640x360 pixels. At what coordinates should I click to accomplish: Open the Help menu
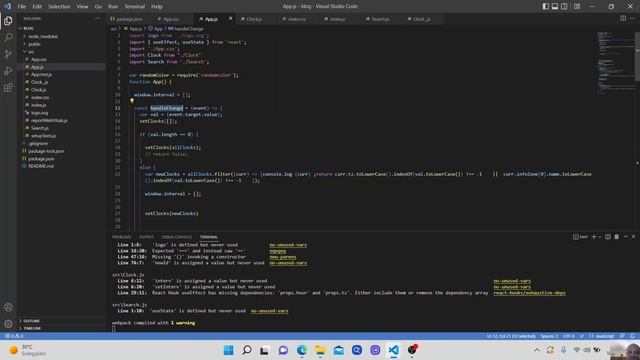point(157,6)
